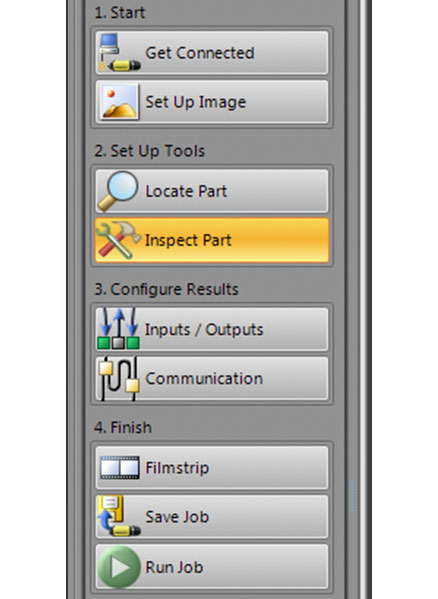Click the dotted splitter grip beside Filmstrip
Screen dimensions: 438x599
(x=352, y=495)
